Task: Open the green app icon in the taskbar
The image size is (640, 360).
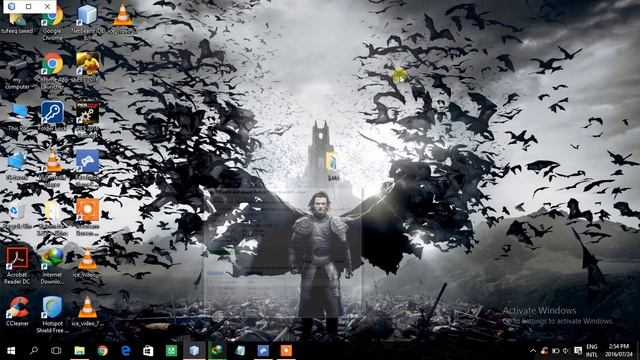Action: click(x=171, y=351)
